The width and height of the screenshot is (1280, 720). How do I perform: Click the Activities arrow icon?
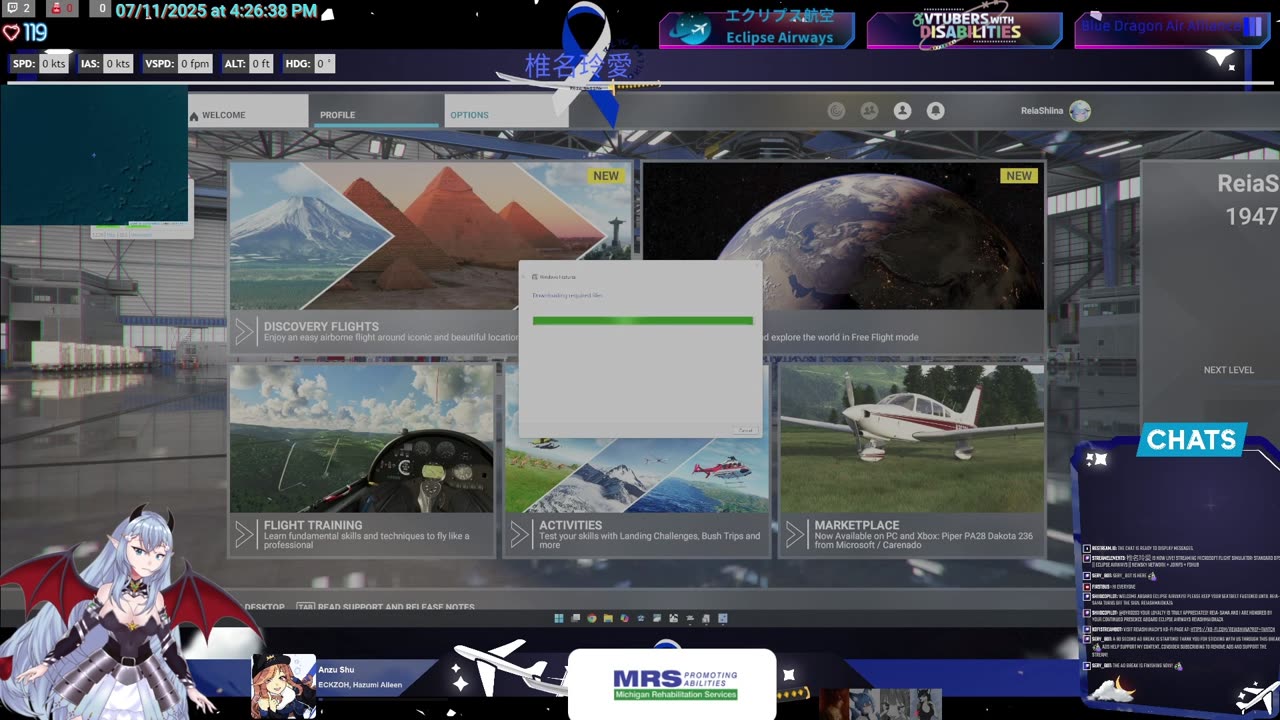pos(519,535)
